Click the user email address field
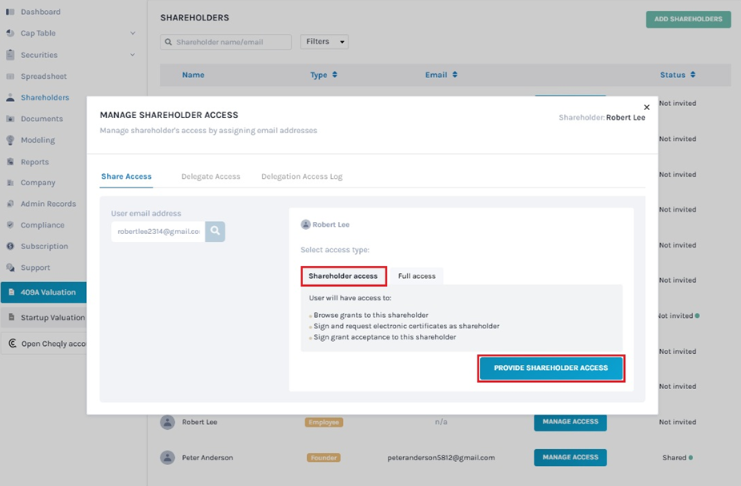This screenshot has height=486, width=741. coord(158,231)
